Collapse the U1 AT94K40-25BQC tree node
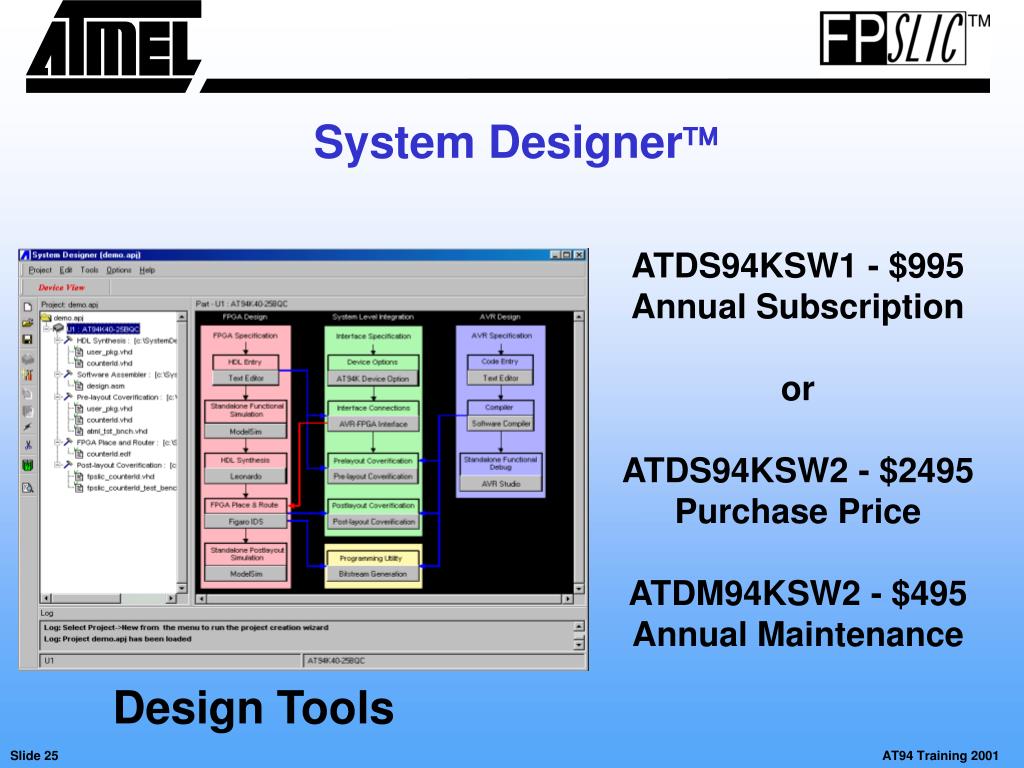The image size is (1024, 768). 47,328
